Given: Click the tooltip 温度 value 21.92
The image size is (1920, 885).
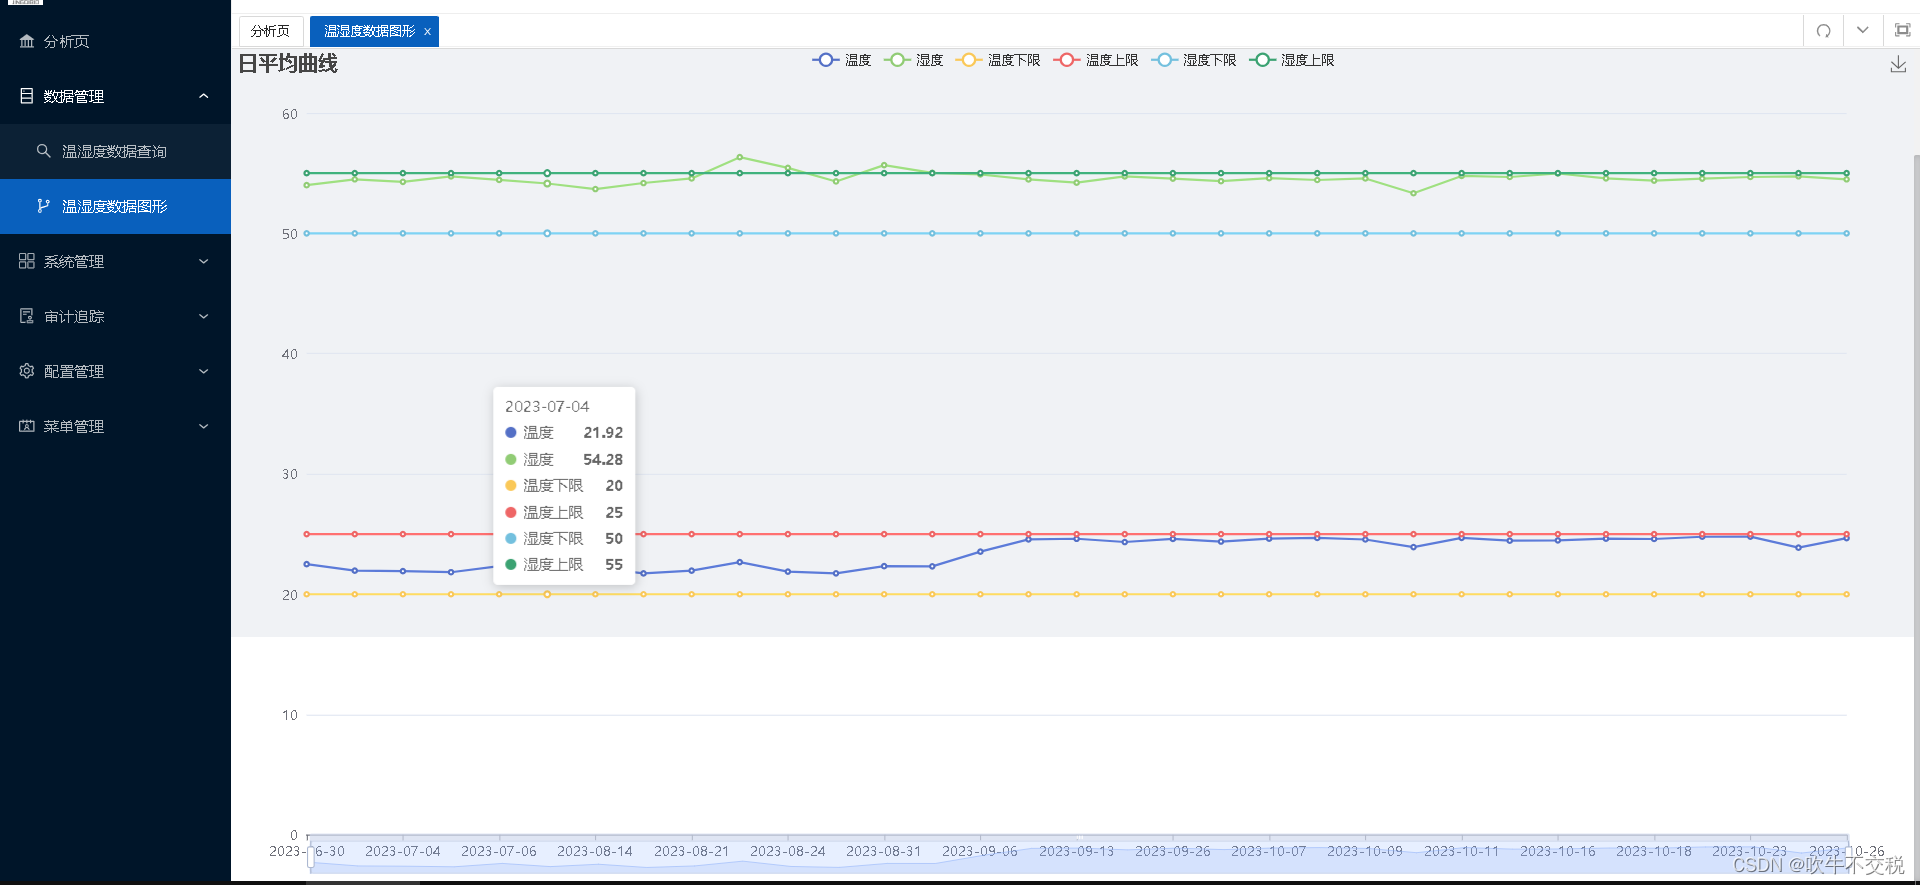Looking at the screenshot, I should click(x=603, y=432).
